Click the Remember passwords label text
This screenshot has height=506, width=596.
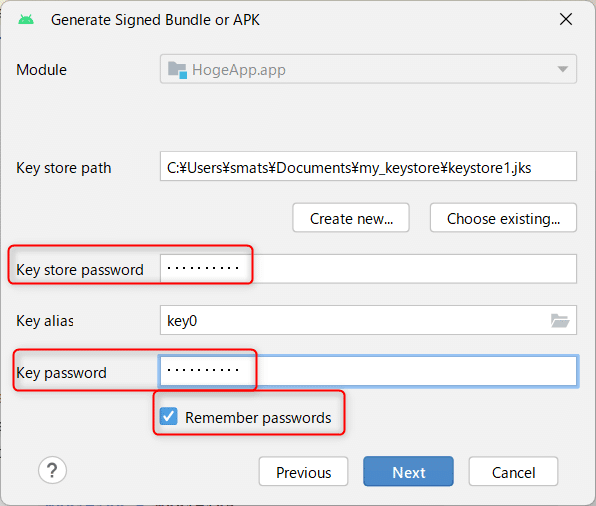pyautogui.click(x=258, y=418)
